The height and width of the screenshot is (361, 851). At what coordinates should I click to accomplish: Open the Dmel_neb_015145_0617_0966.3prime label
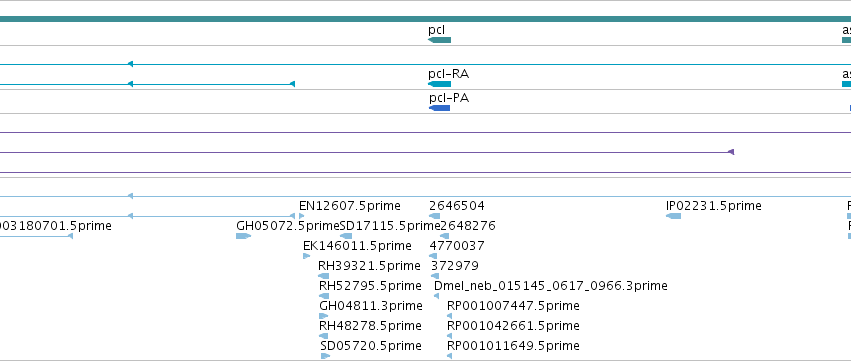[550, 286]
